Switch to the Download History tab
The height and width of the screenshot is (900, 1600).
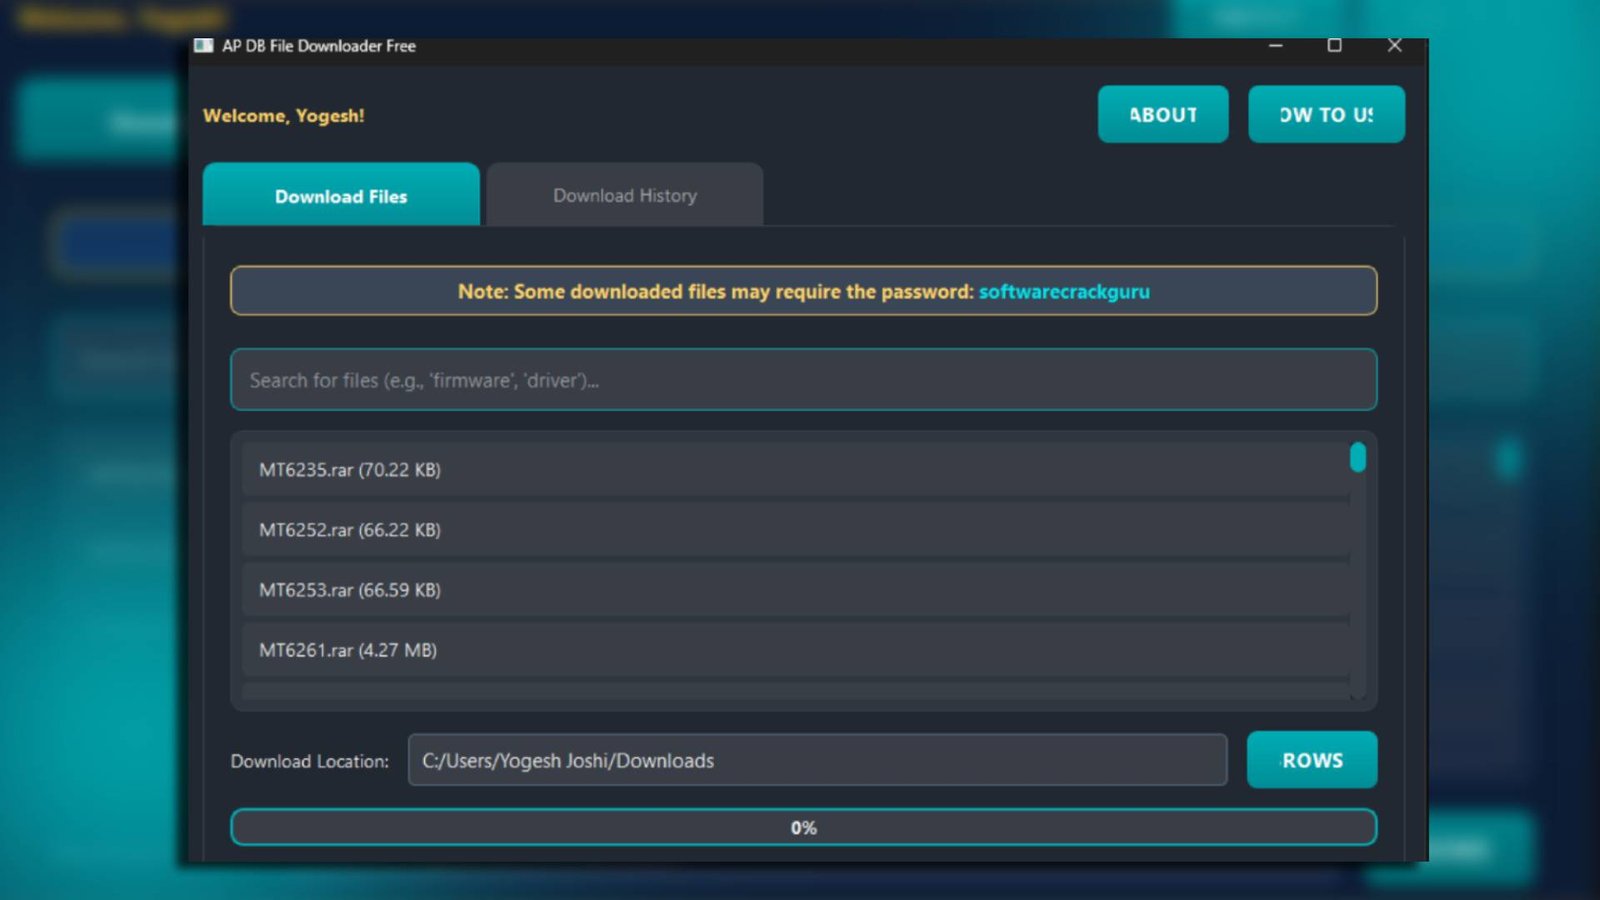[624, 195]
